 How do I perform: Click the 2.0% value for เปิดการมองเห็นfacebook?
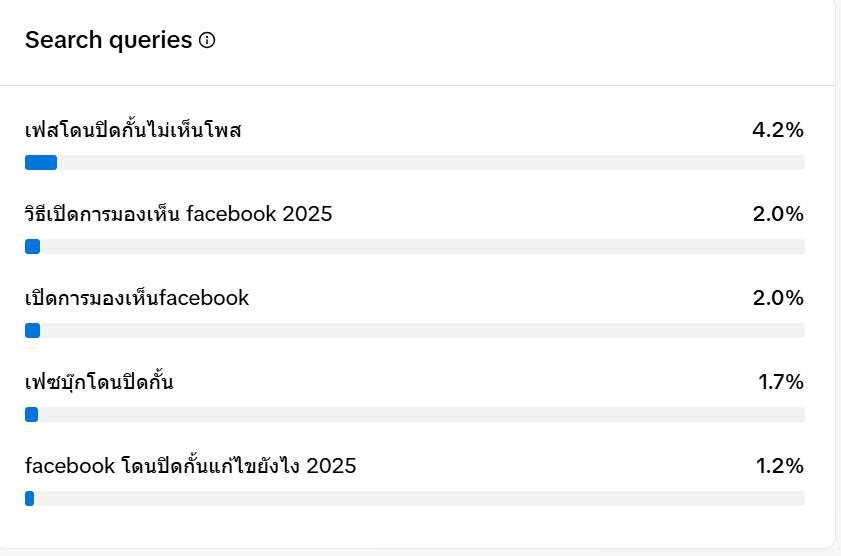(778, 298)
